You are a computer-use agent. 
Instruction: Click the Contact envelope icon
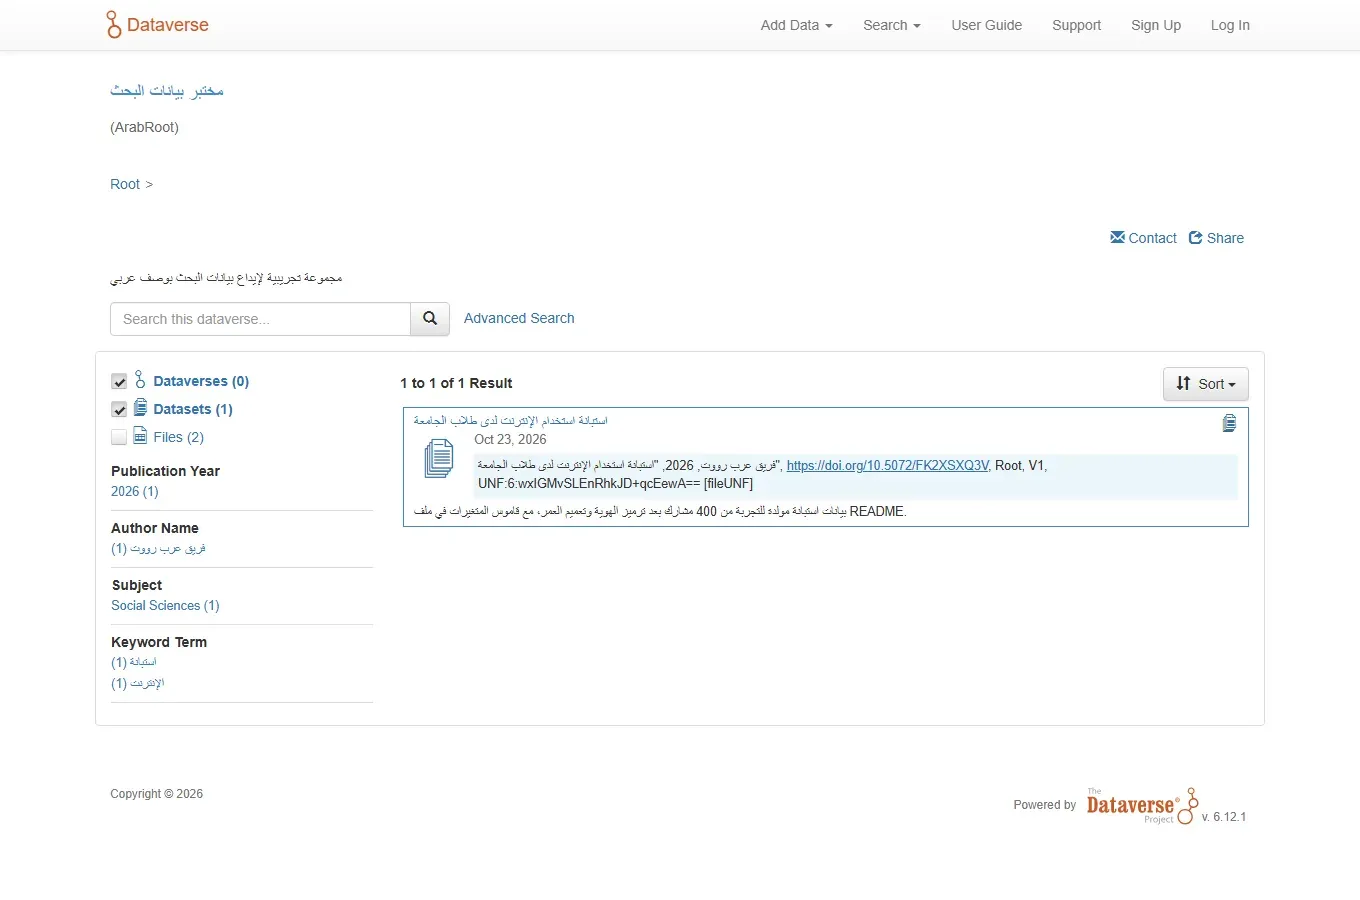[x=1117, y=237]
